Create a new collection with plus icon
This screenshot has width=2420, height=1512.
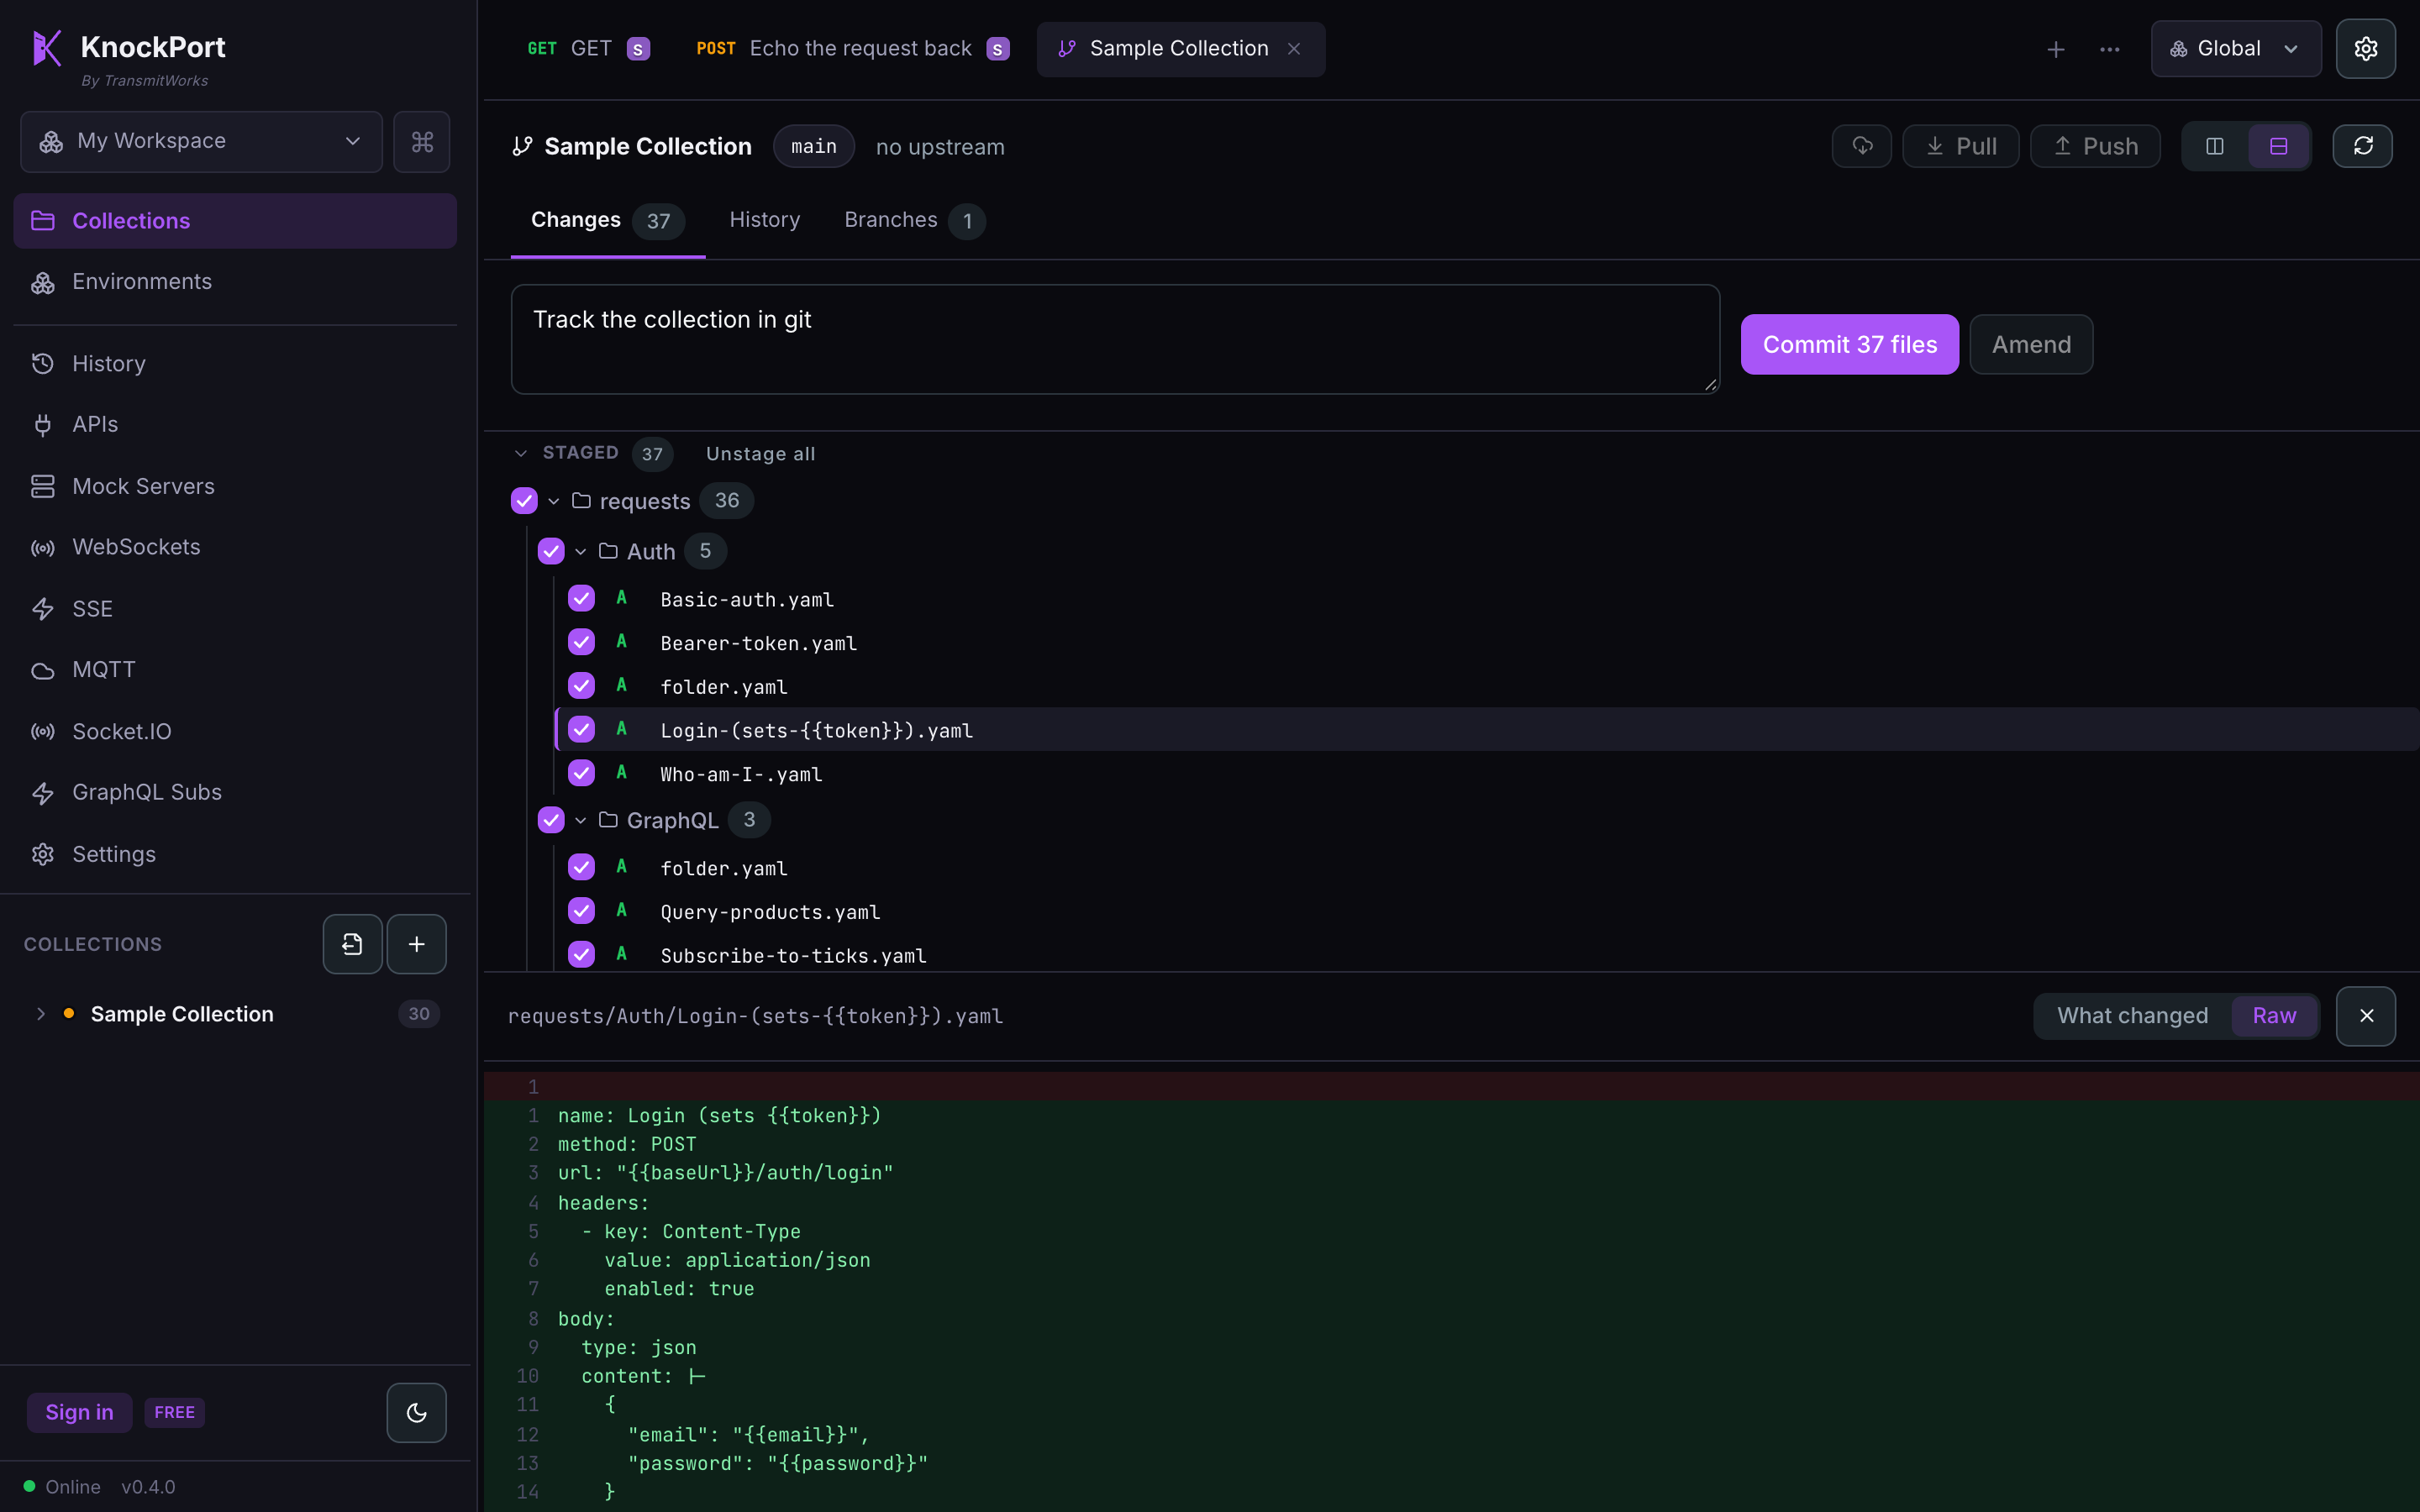point(416,944)
